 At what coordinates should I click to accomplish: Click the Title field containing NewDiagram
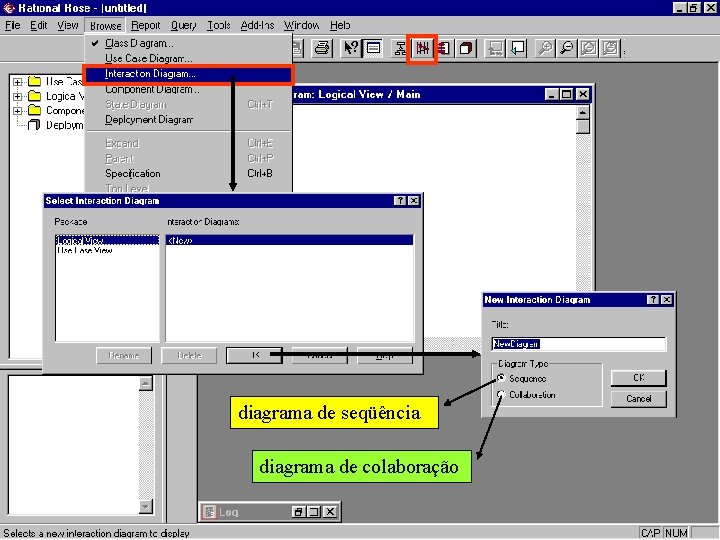[x=579, y=344]
